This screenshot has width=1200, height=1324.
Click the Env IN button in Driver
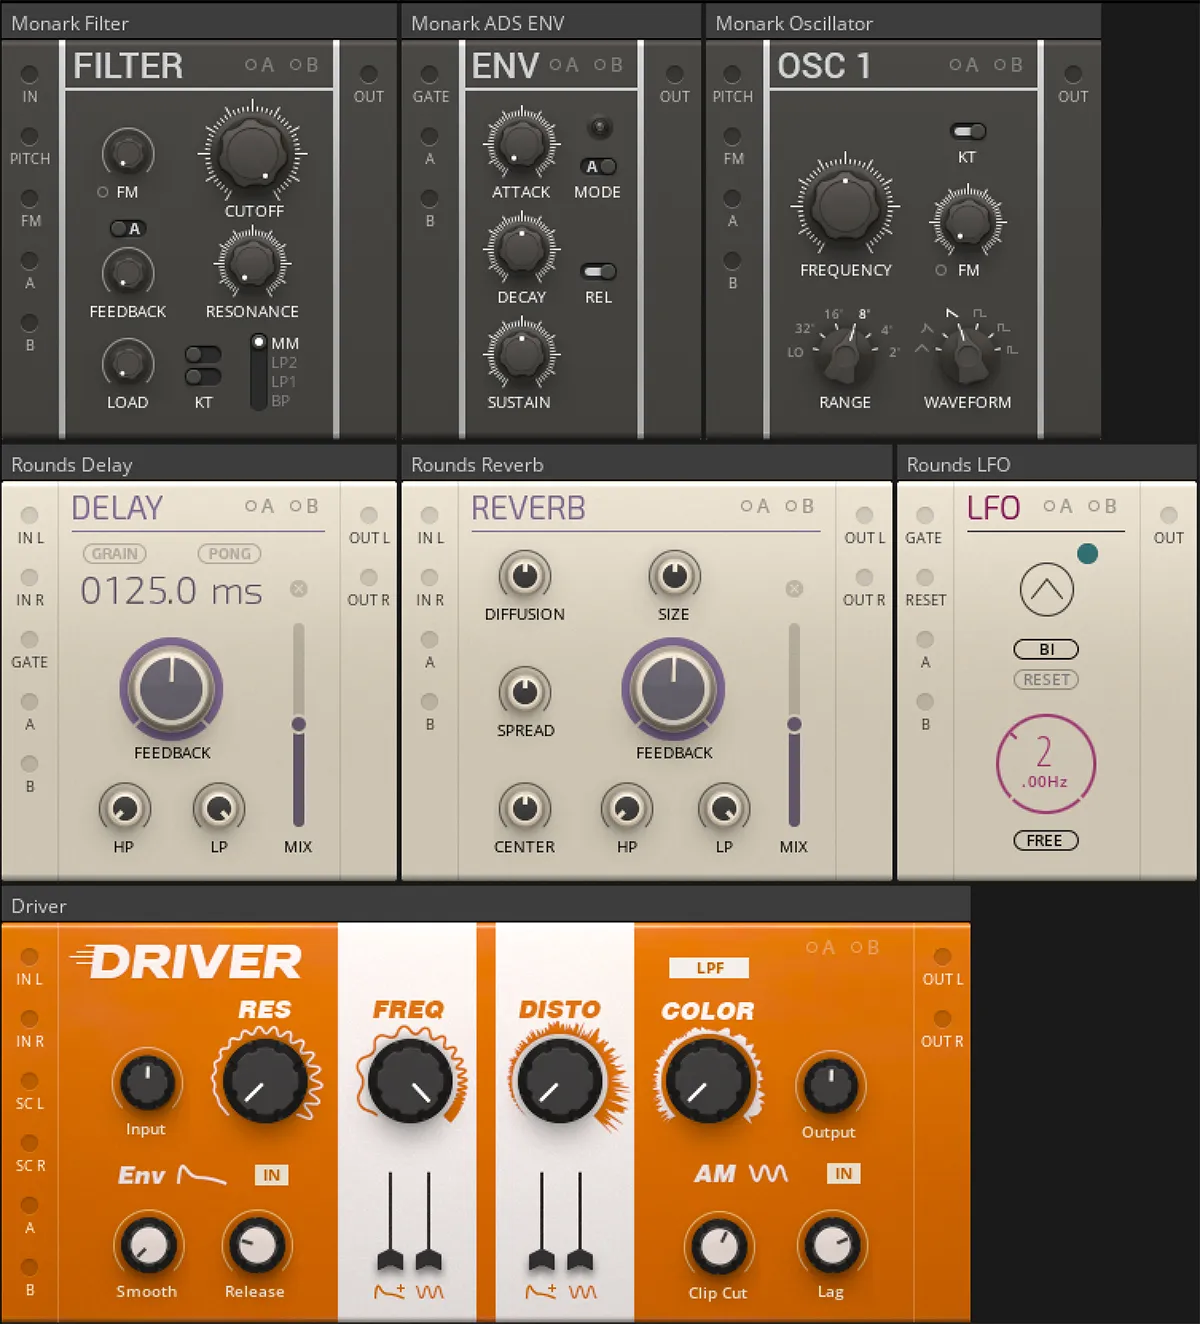(x=271, y=1175)
